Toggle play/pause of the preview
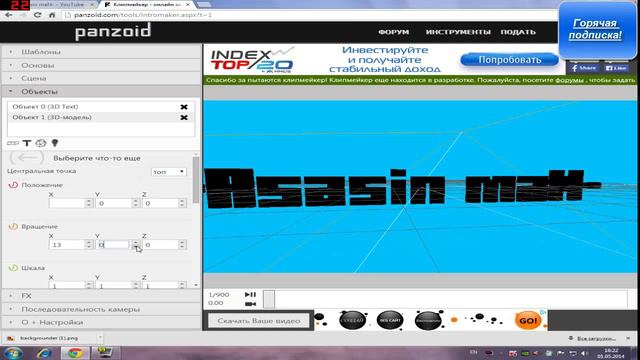 click(250, 294)
